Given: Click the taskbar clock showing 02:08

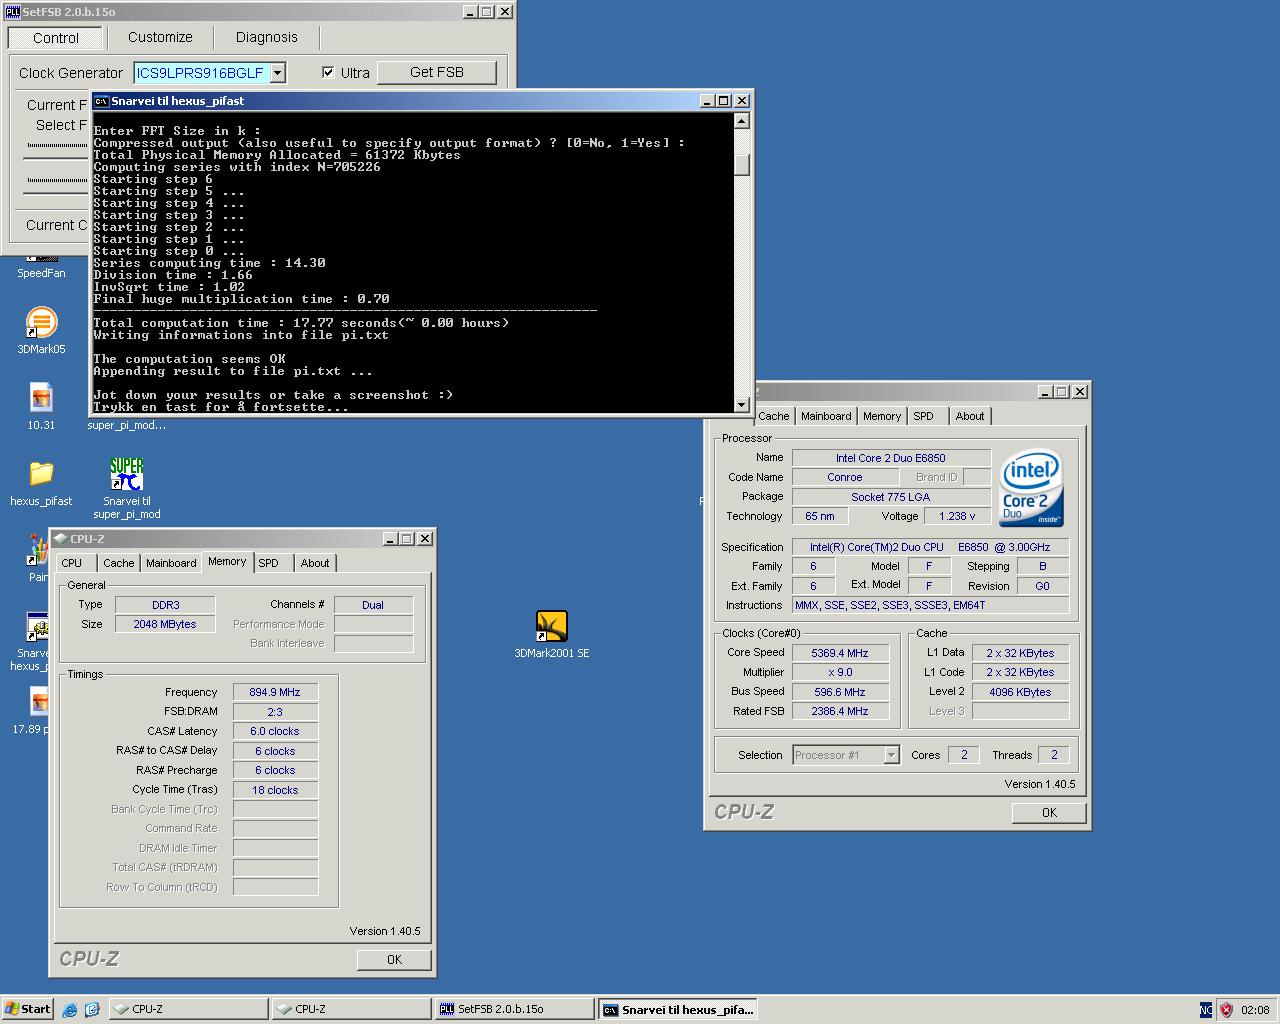Looking at the screenshot, I should 1255,1010.
